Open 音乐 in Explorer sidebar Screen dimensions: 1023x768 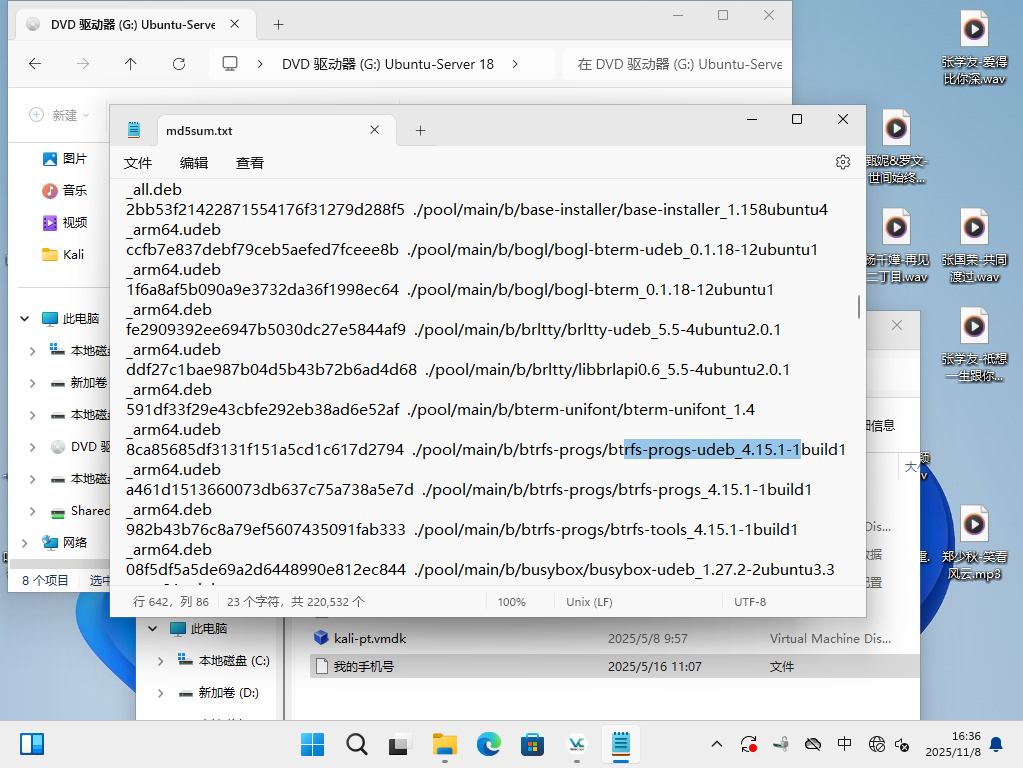point(65,191)
